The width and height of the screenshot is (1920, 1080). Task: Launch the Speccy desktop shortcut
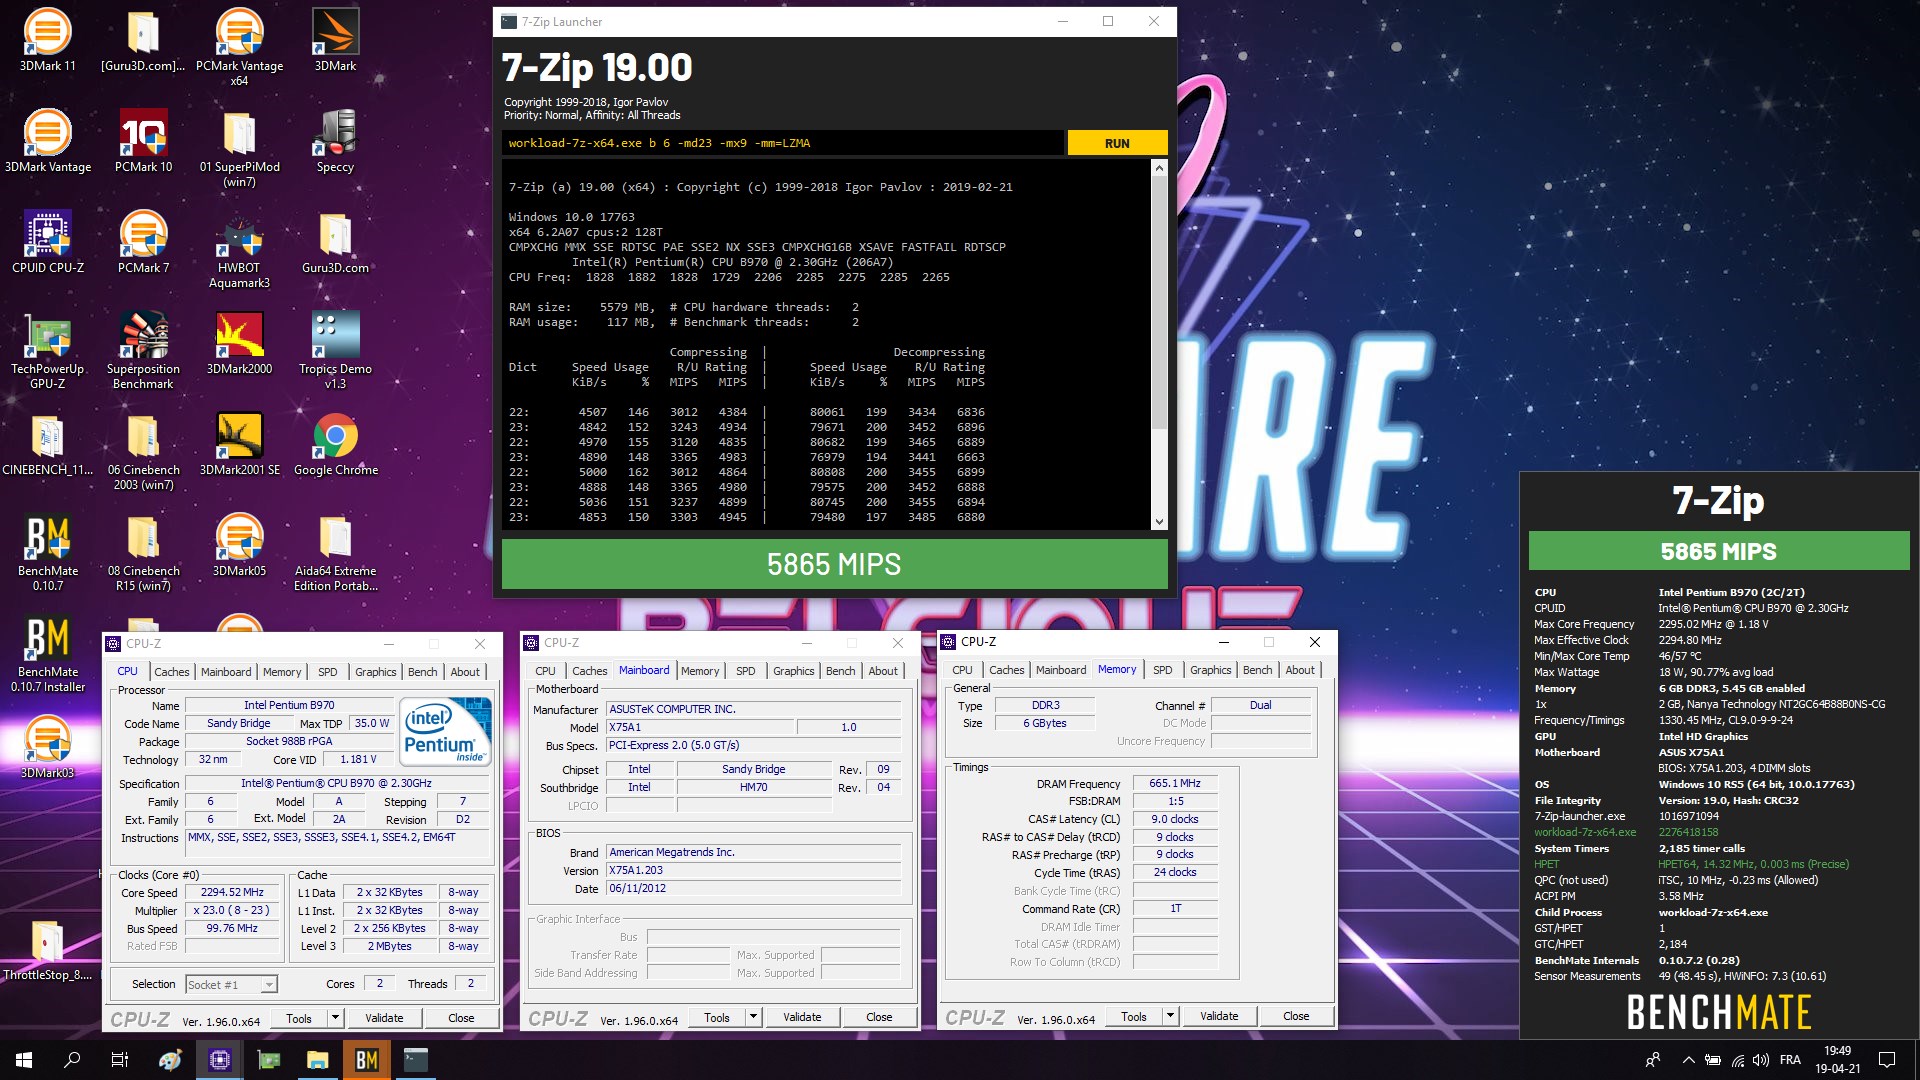tap(335, 141)
